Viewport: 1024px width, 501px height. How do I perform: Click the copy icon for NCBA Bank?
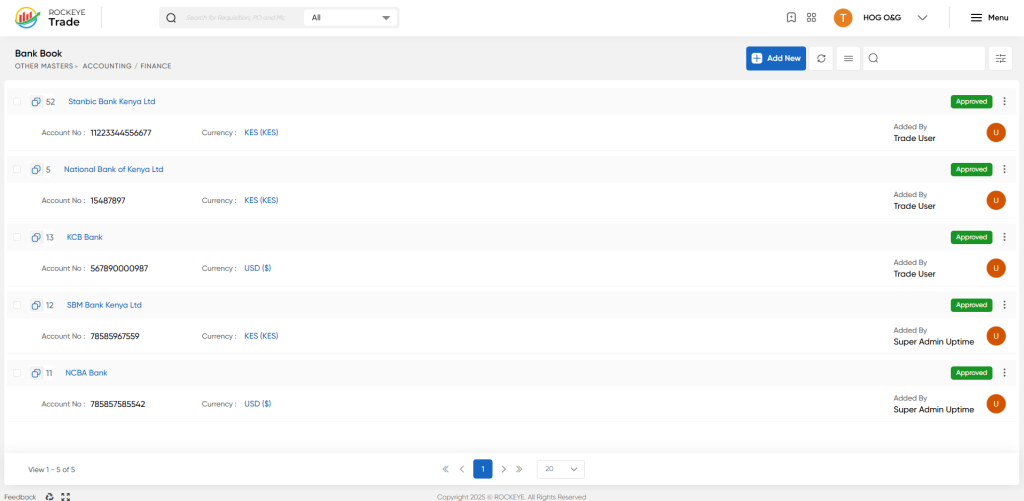point(36,373)
